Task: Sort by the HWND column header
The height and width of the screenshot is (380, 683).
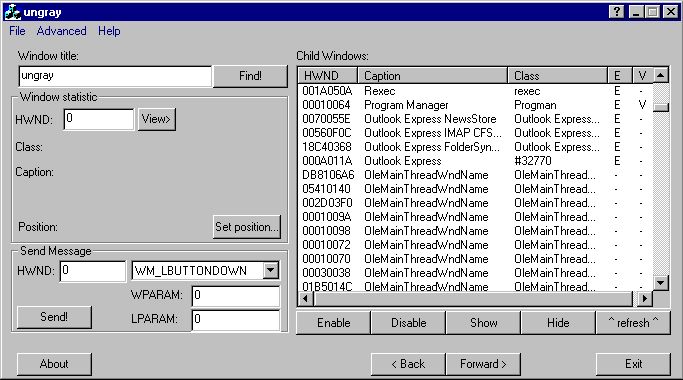Action: coord(328,76)
